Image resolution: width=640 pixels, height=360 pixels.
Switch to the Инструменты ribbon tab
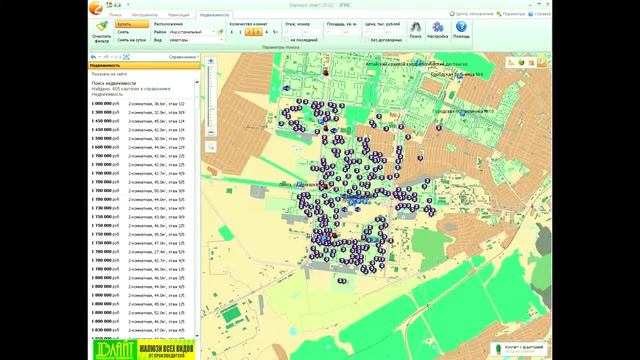click(144, 15)
